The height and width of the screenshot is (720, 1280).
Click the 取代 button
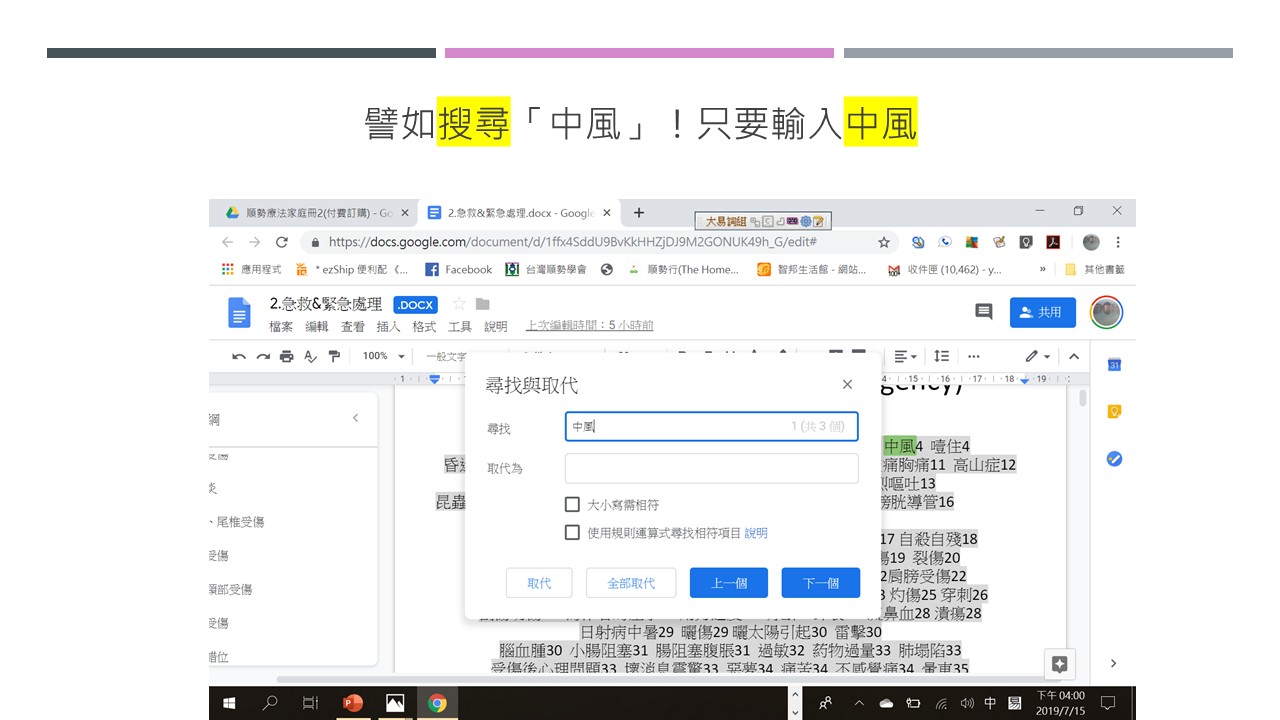click(539, 583)
